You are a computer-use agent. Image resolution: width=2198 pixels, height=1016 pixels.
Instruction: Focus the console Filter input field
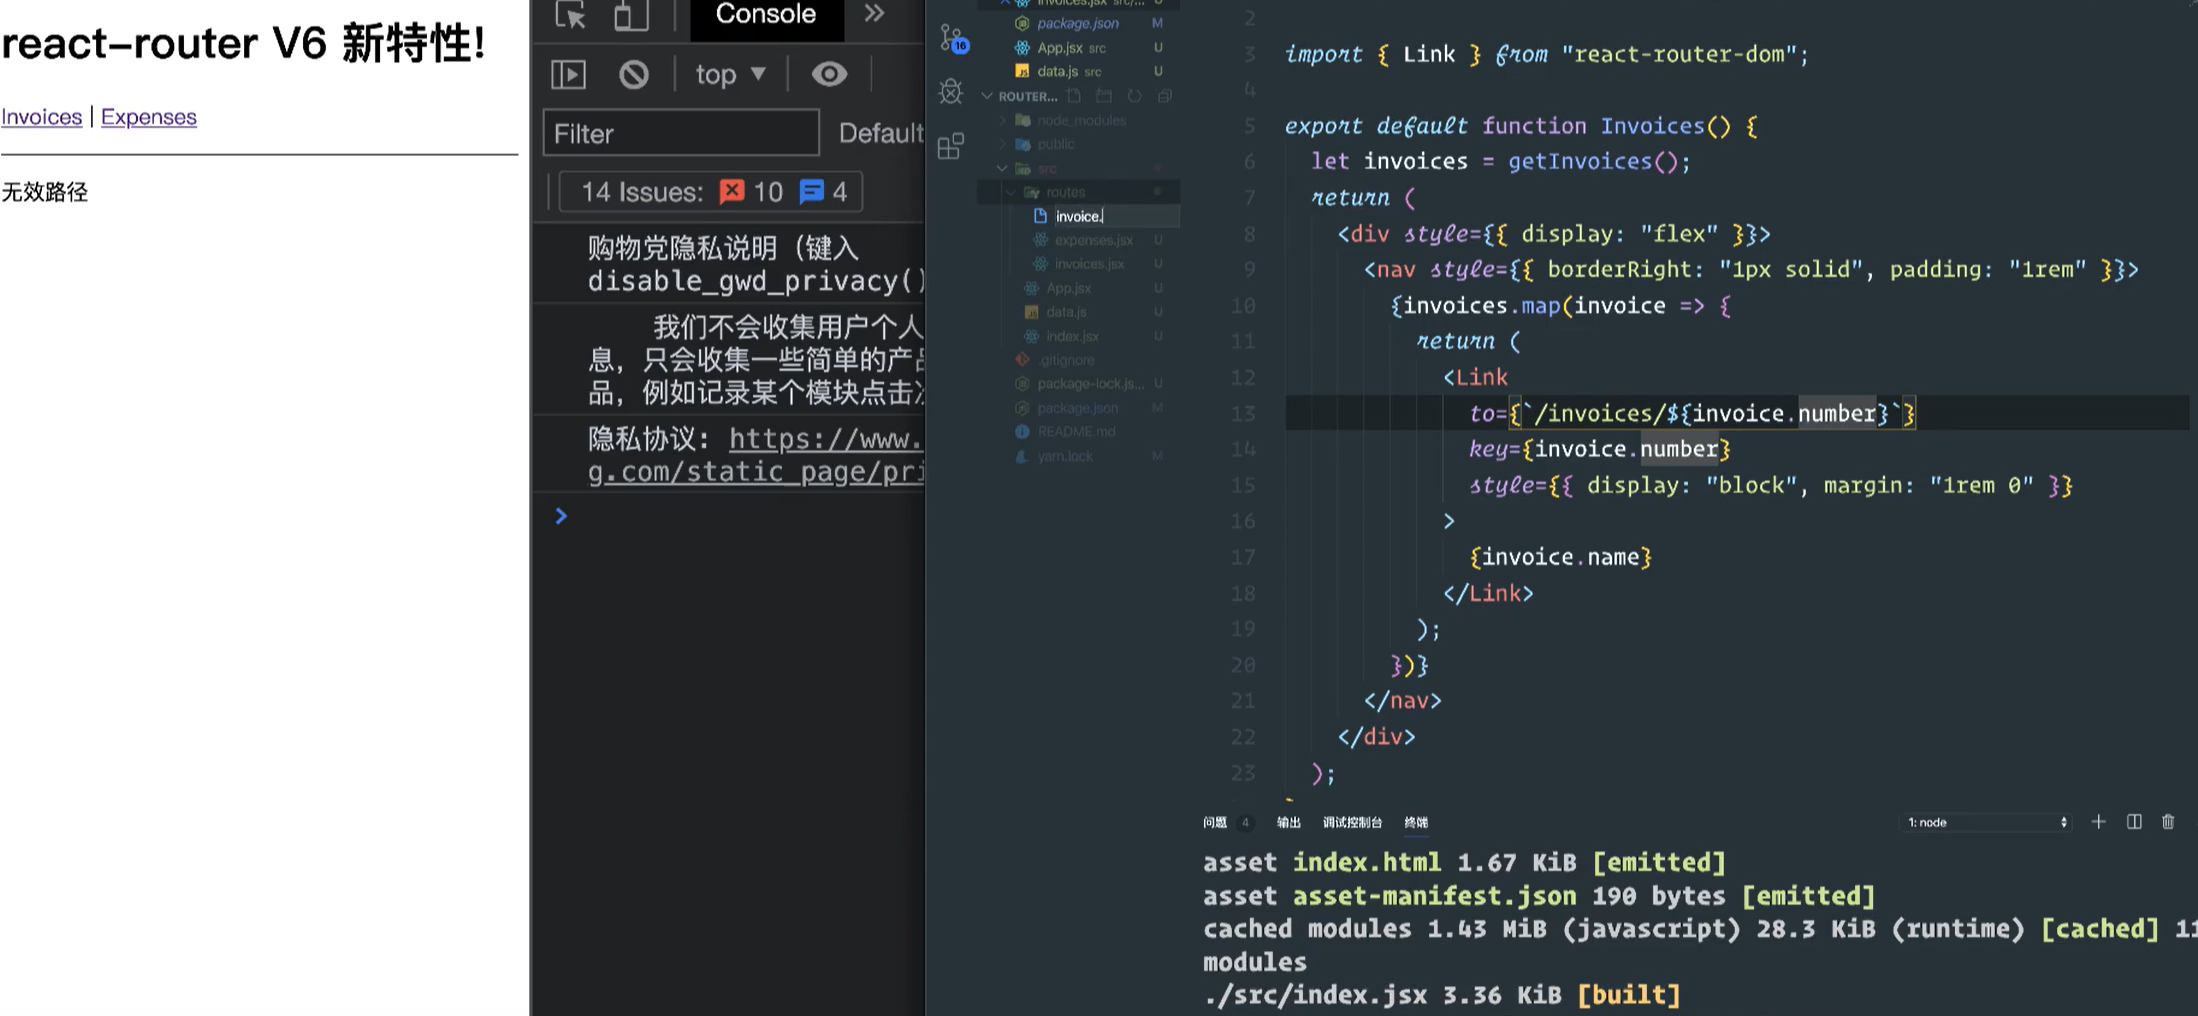point(681,133)
